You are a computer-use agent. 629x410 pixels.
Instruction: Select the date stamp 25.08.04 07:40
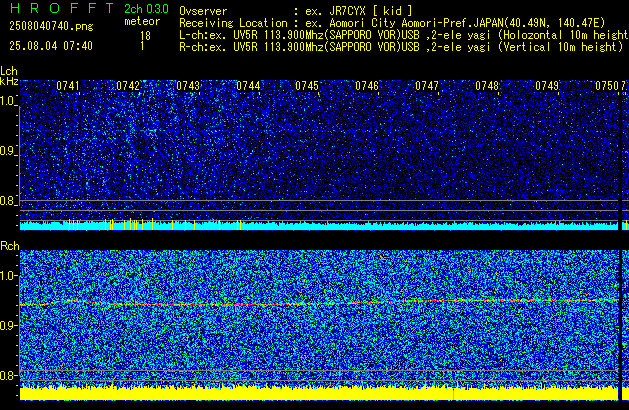pyautogui.click(x=51, y=46)
